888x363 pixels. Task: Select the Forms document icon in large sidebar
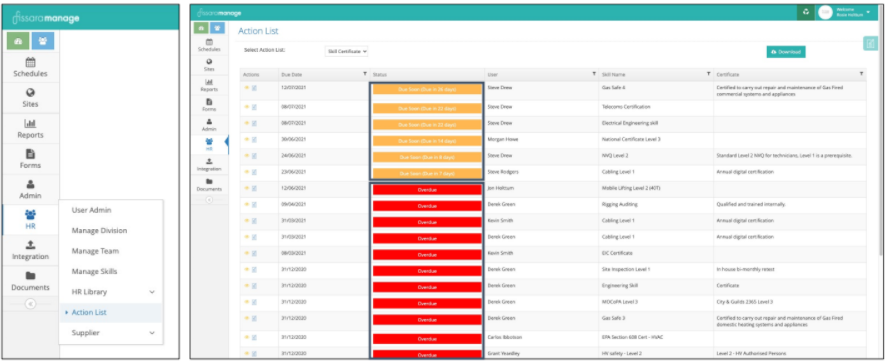[x=31, y=154]
